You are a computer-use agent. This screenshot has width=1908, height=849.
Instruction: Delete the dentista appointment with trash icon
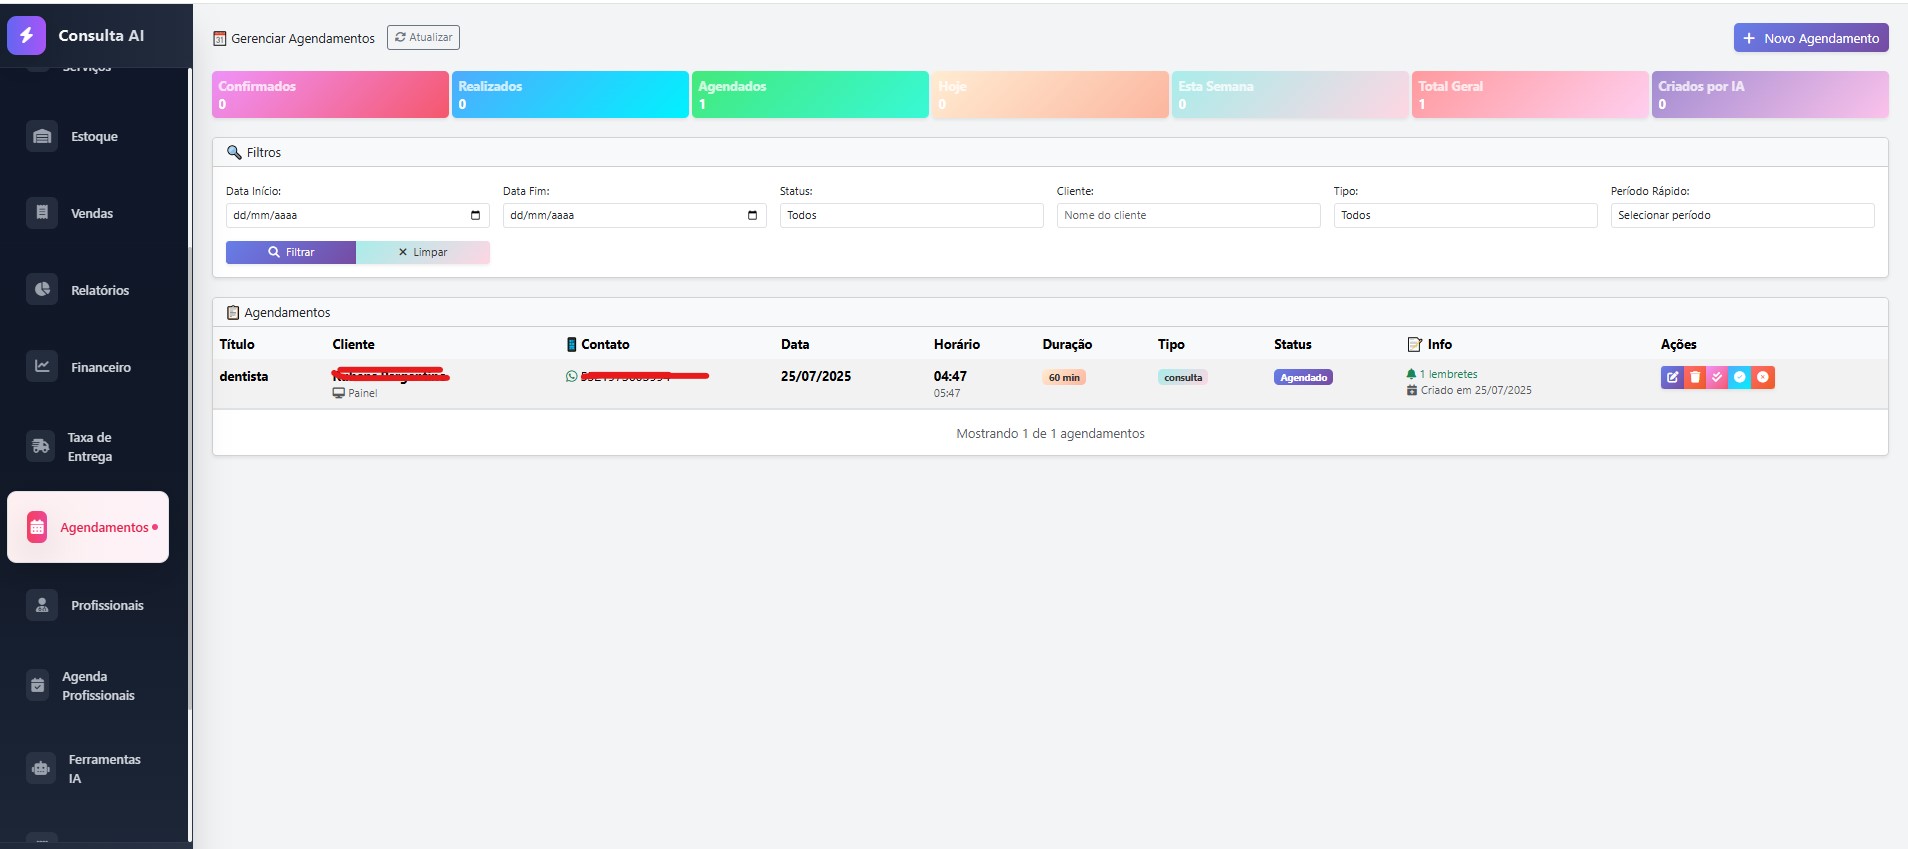pos(1695,377)
